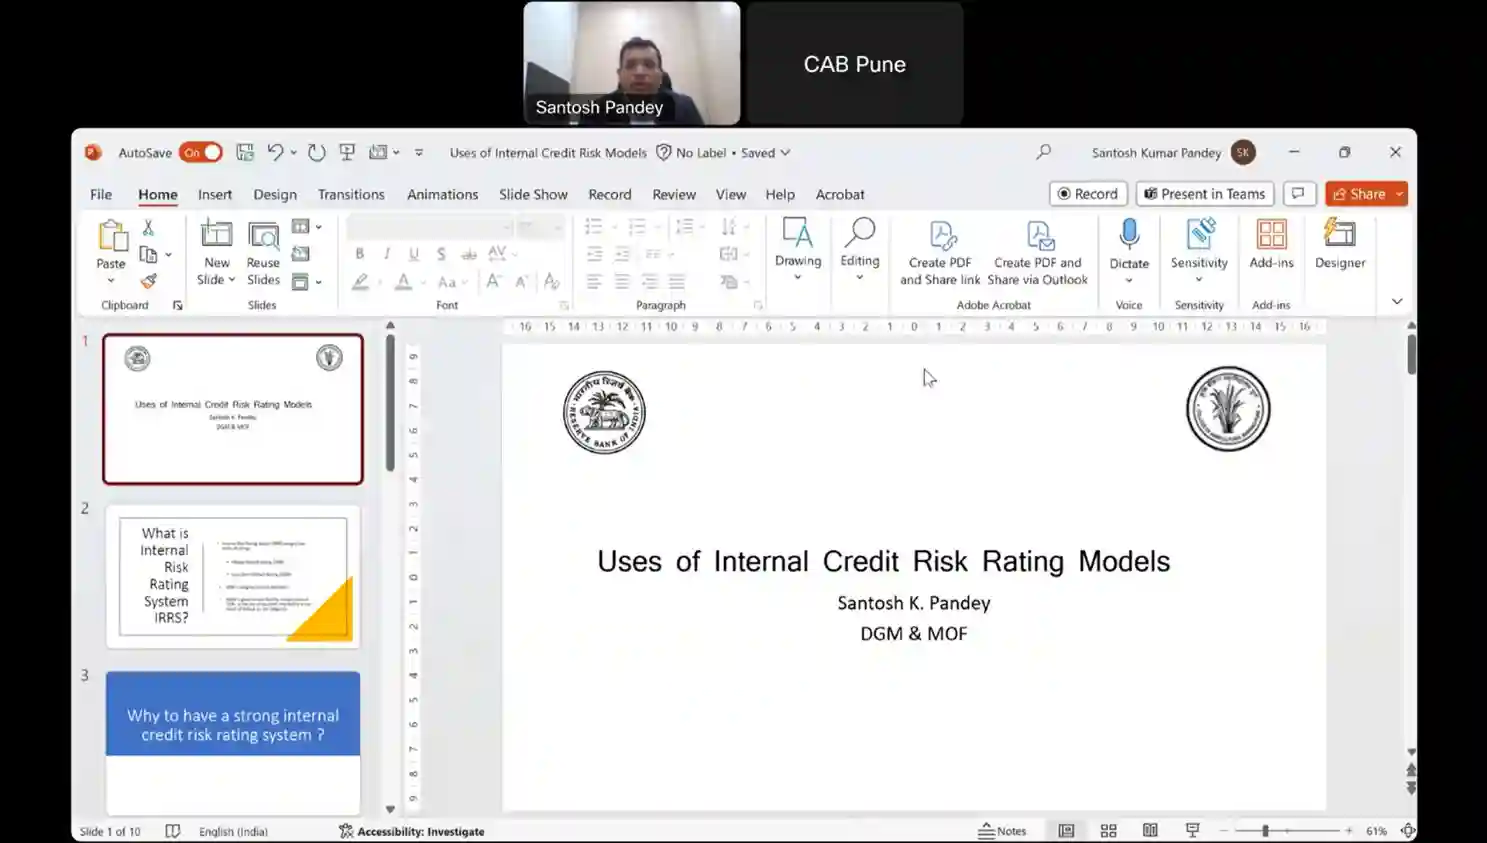Open the Saved status dropdown in title bar
Screen dimensions: 1487x843
(x=786, y=153)
